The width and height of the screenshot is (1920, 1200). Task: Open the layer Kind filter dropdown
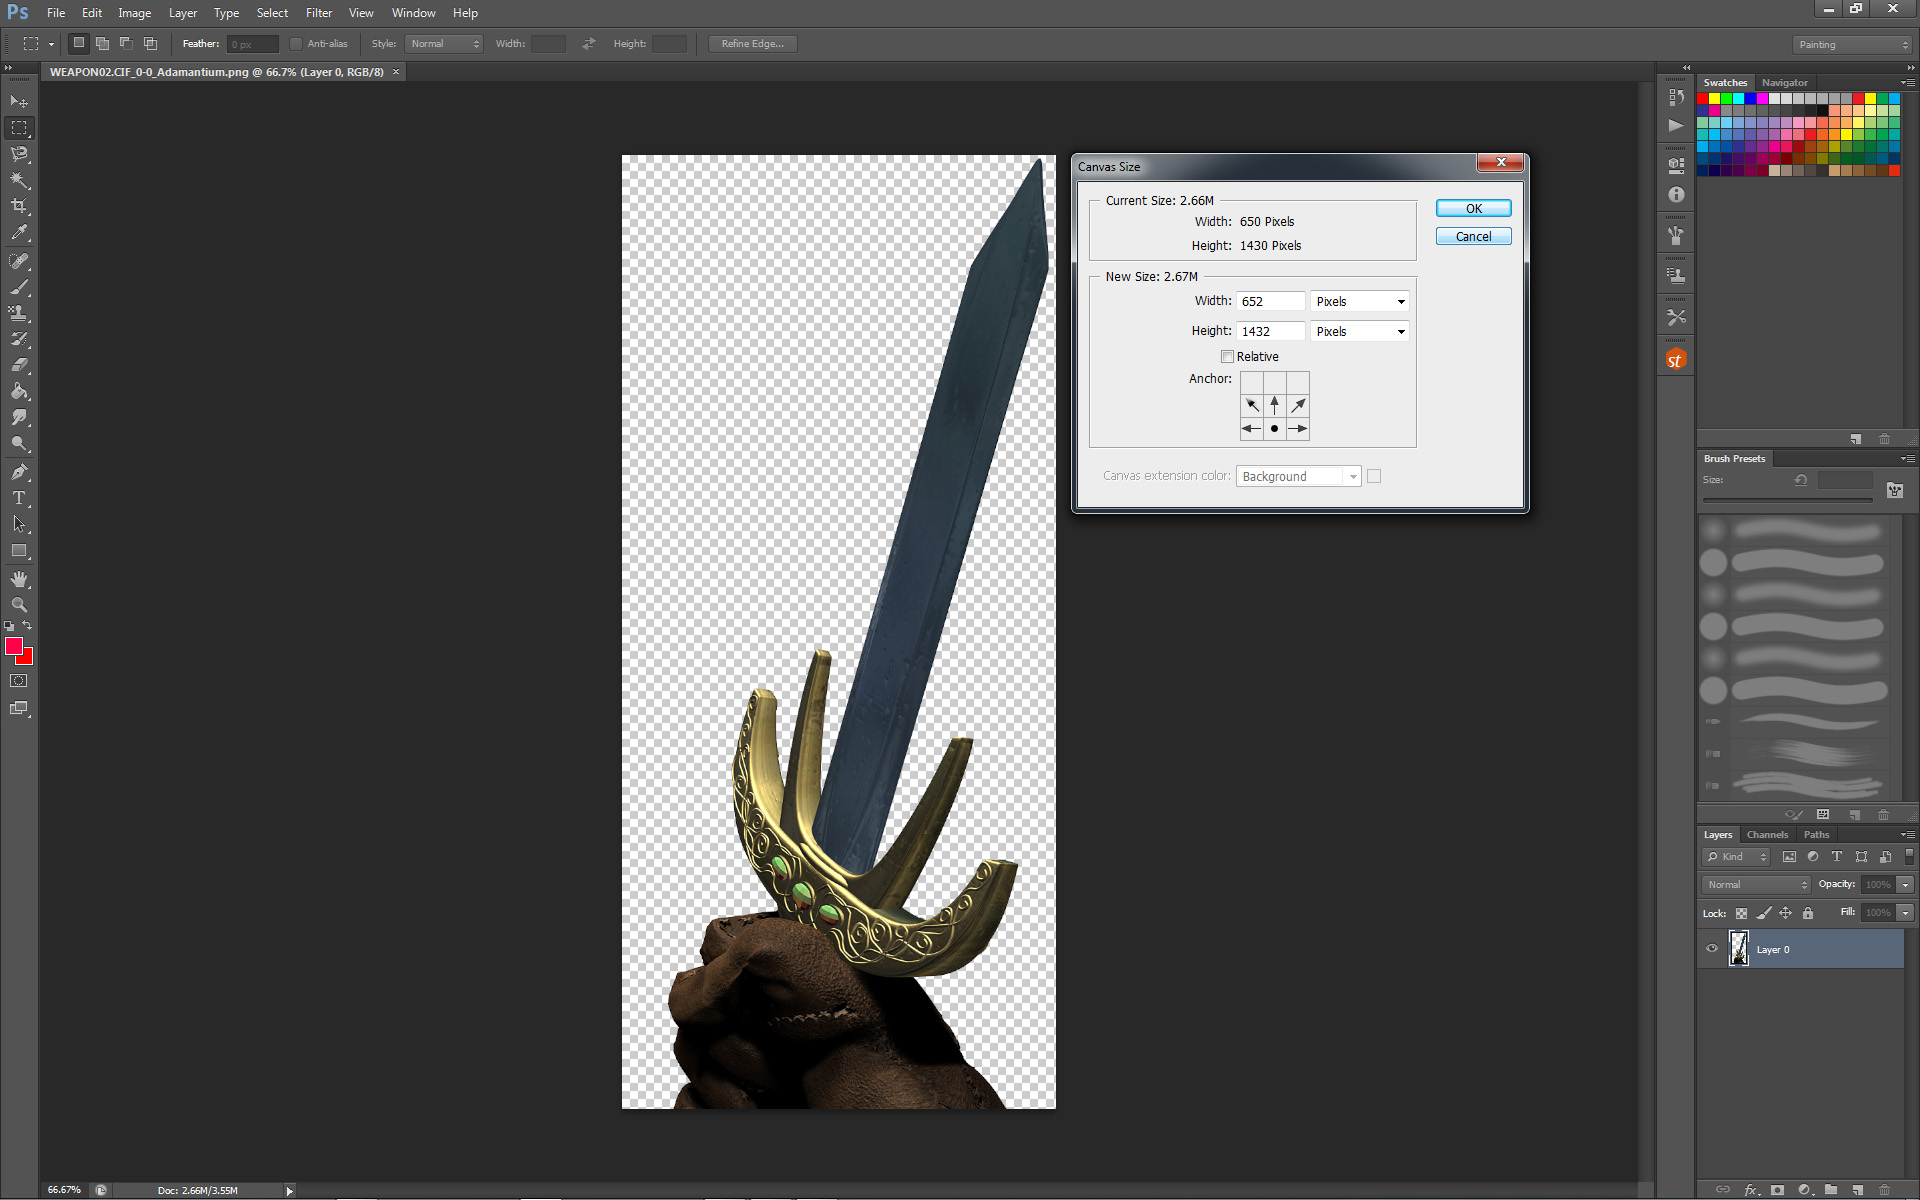click(1736, 857)
